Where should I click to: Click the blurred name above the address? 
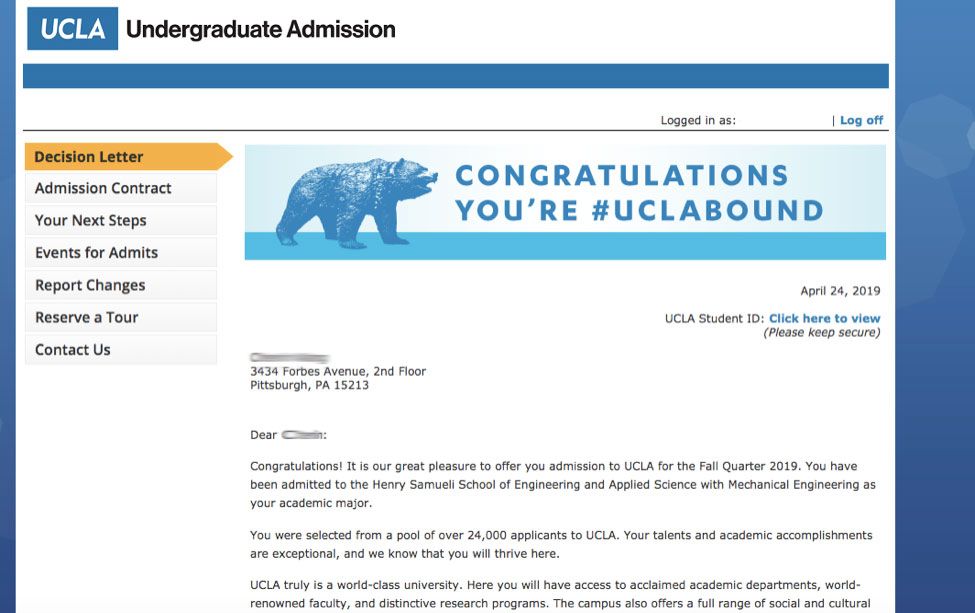289,357
